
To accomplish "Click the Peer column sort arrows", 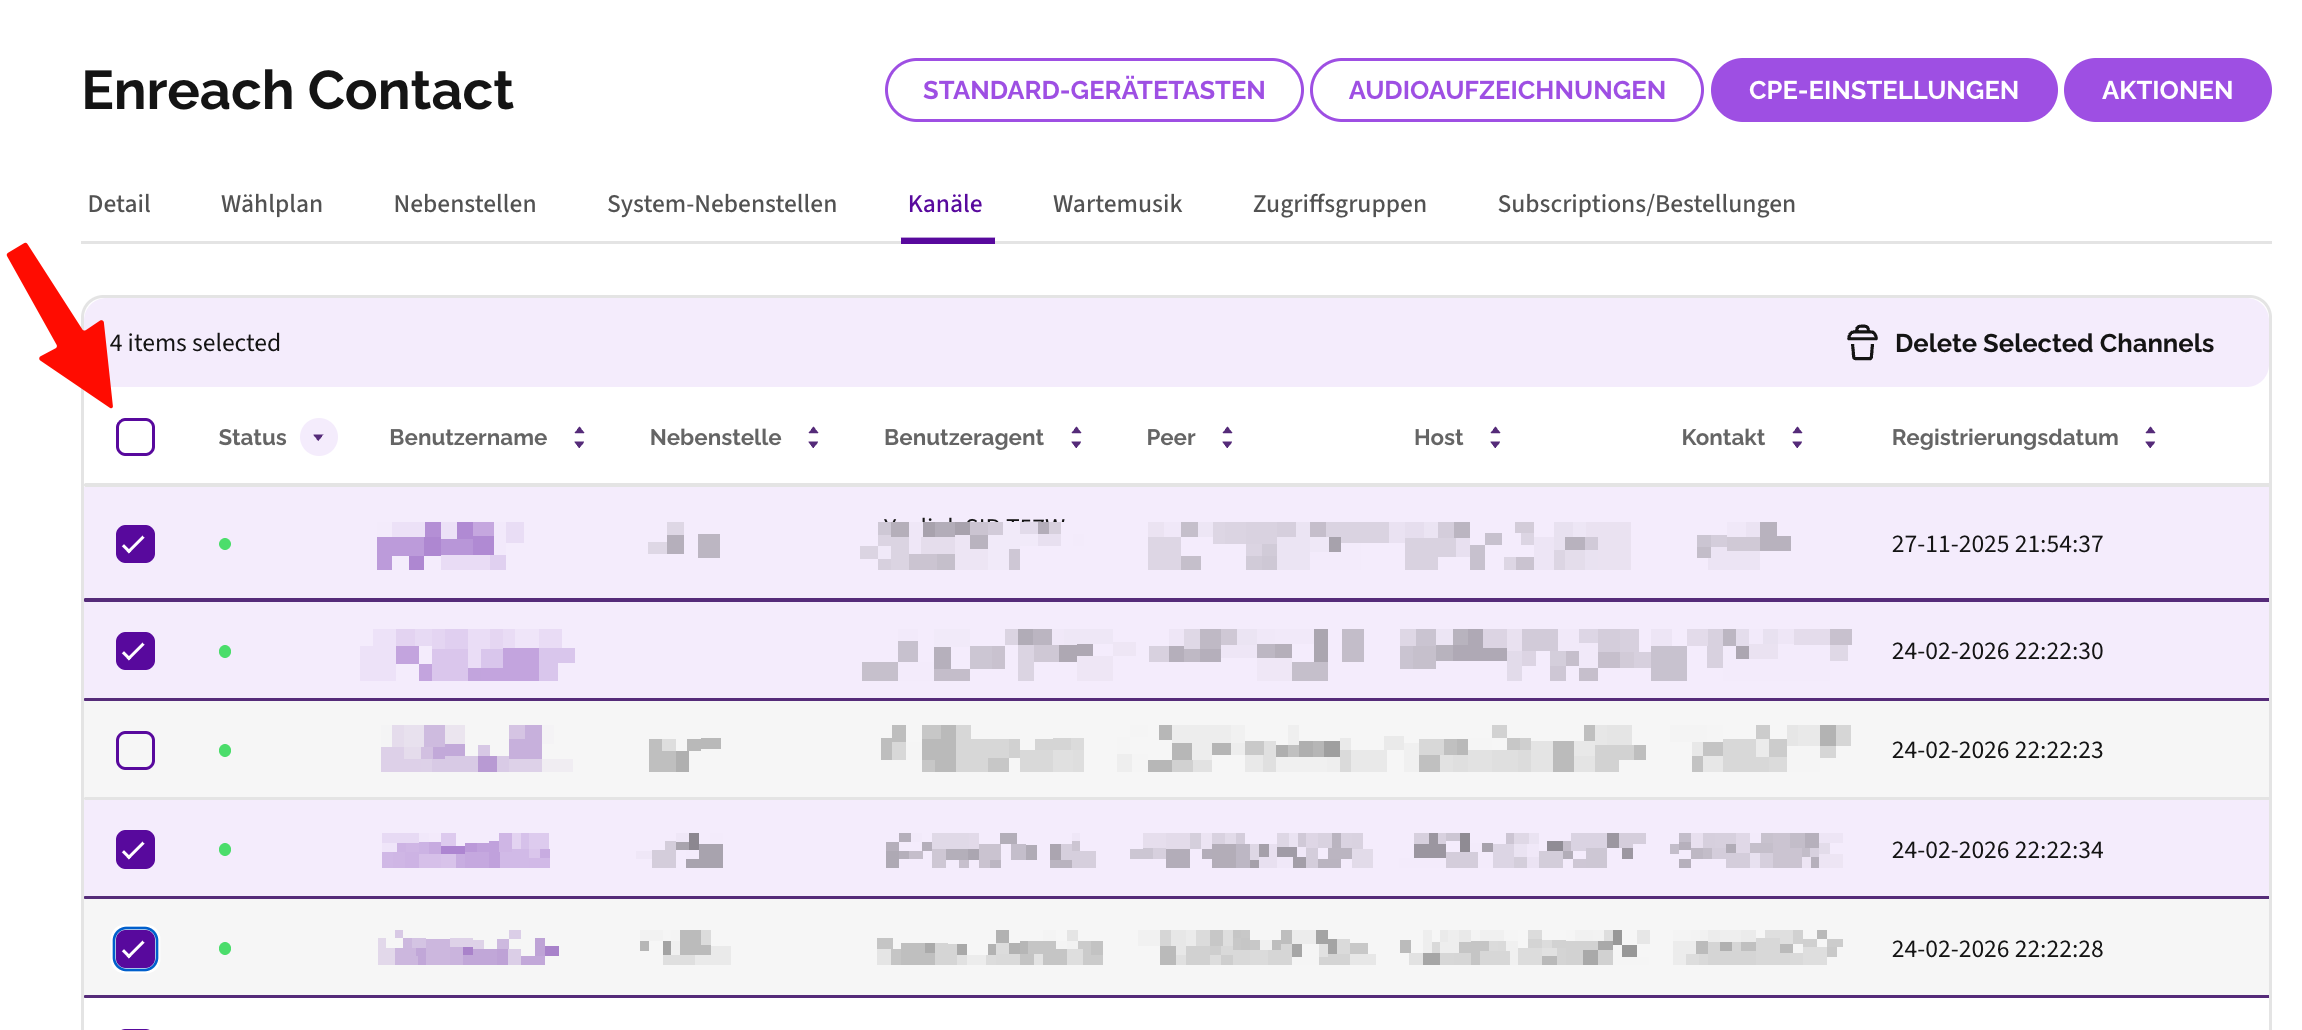I will tap(1227, 437).
